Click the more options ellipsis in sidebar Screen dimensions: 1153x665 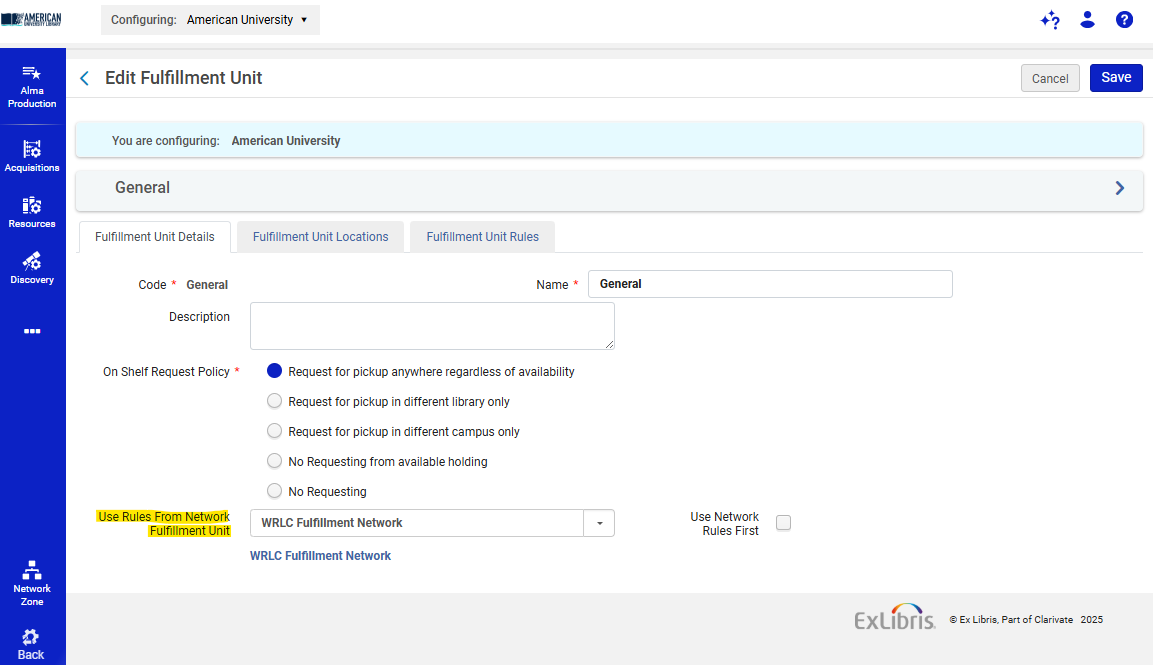(x=32, y=330)
